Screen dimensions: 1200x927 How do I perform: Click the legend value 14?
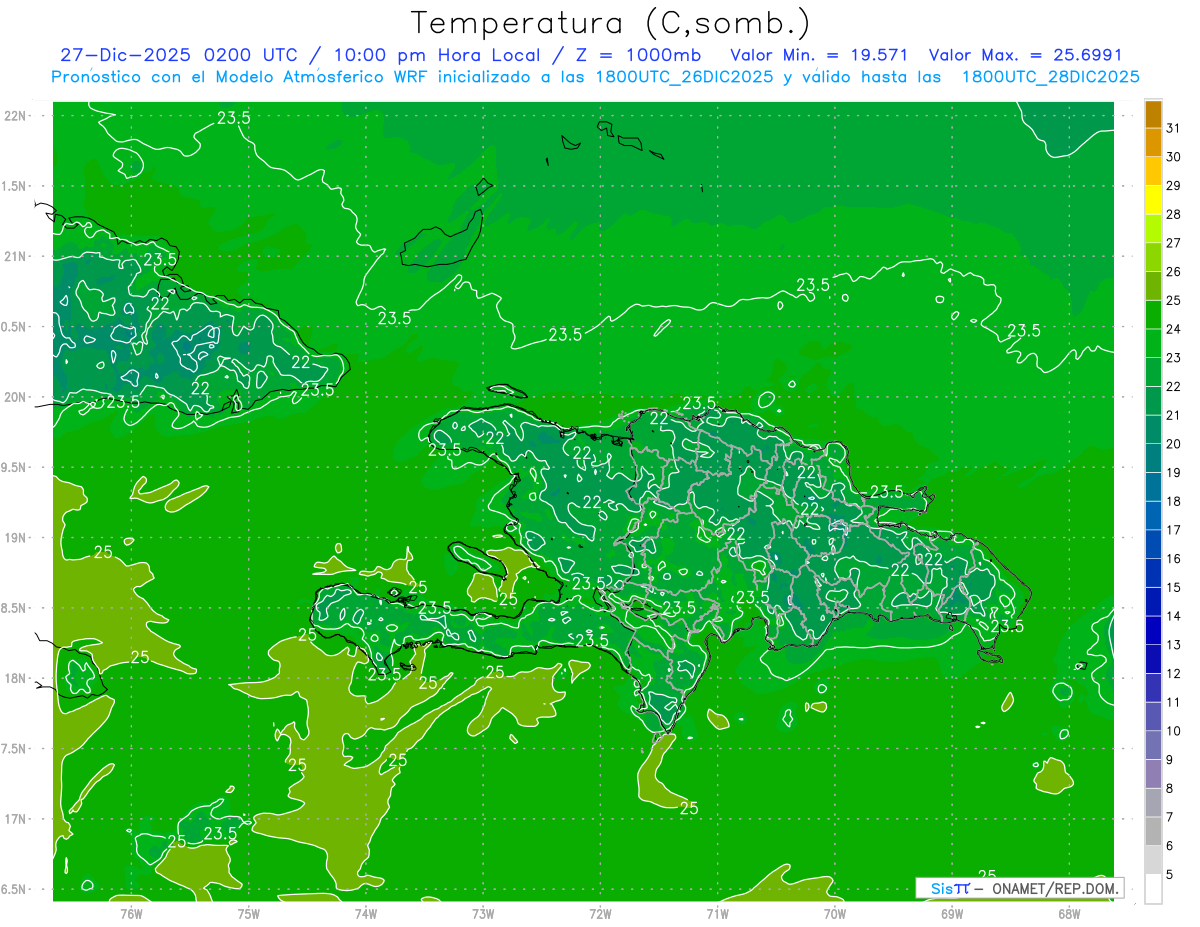point(1173,616)
